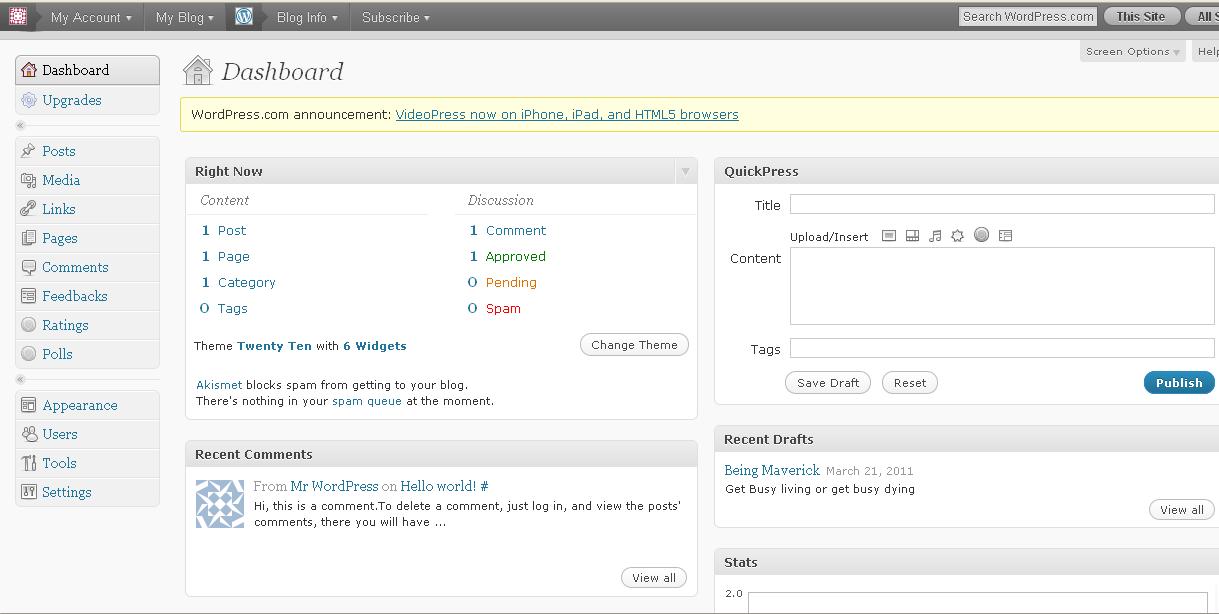Collapse the Right Now widget using its arrow
Image resolution: width=1219 pixels, height=614 pixels.
click(x=685, y=171)
